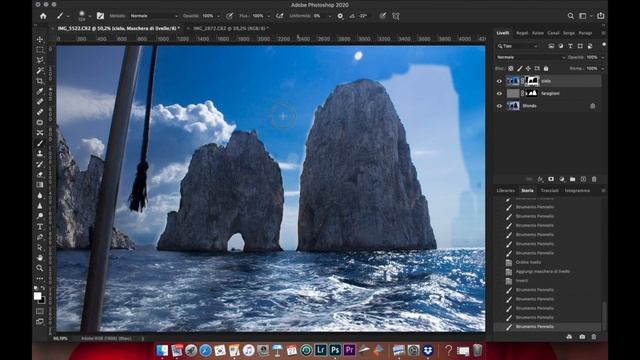The width and height of the screenshot is (640, 360).
Task: Toggle lock transparent pixels
Action: (511, 69)
